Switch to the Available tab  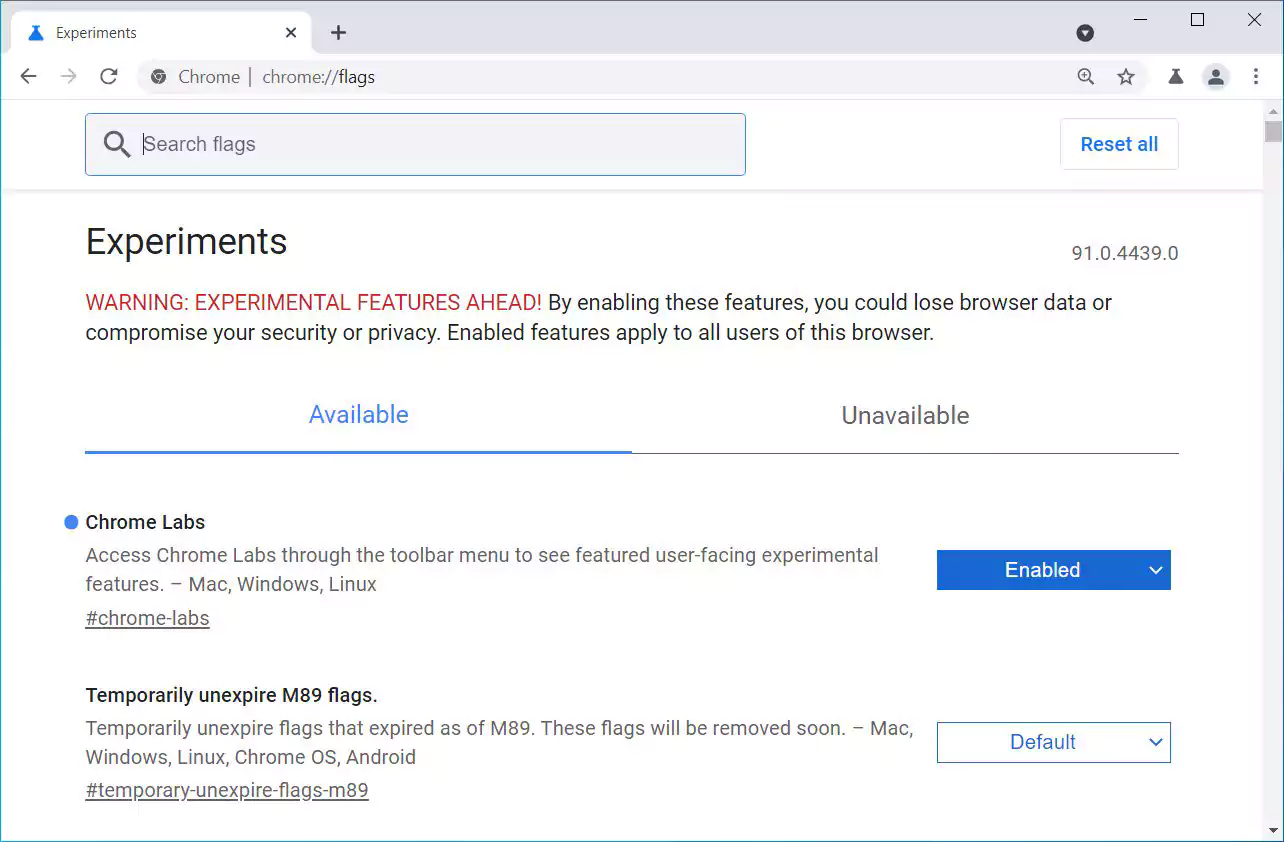(358, 415)
